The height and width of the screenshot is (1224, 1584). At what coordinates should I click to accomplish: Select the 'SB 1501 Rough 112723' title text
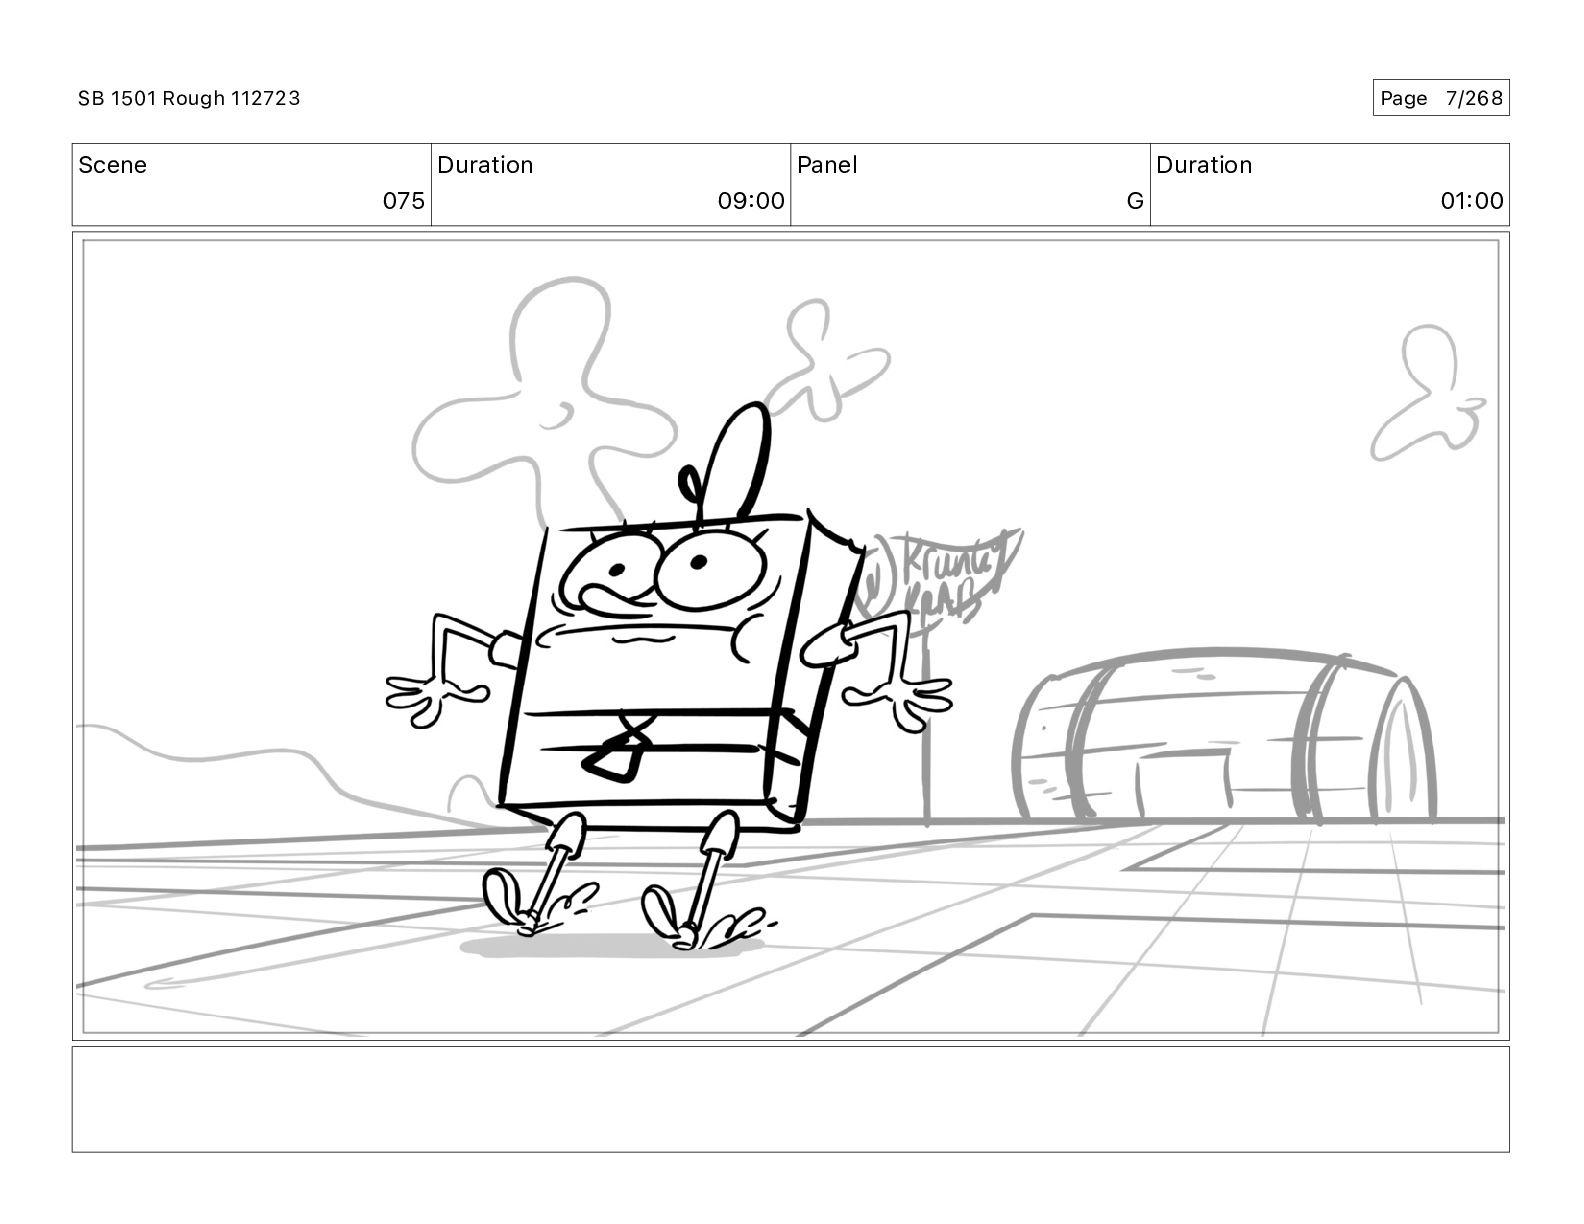click(189, 98)
